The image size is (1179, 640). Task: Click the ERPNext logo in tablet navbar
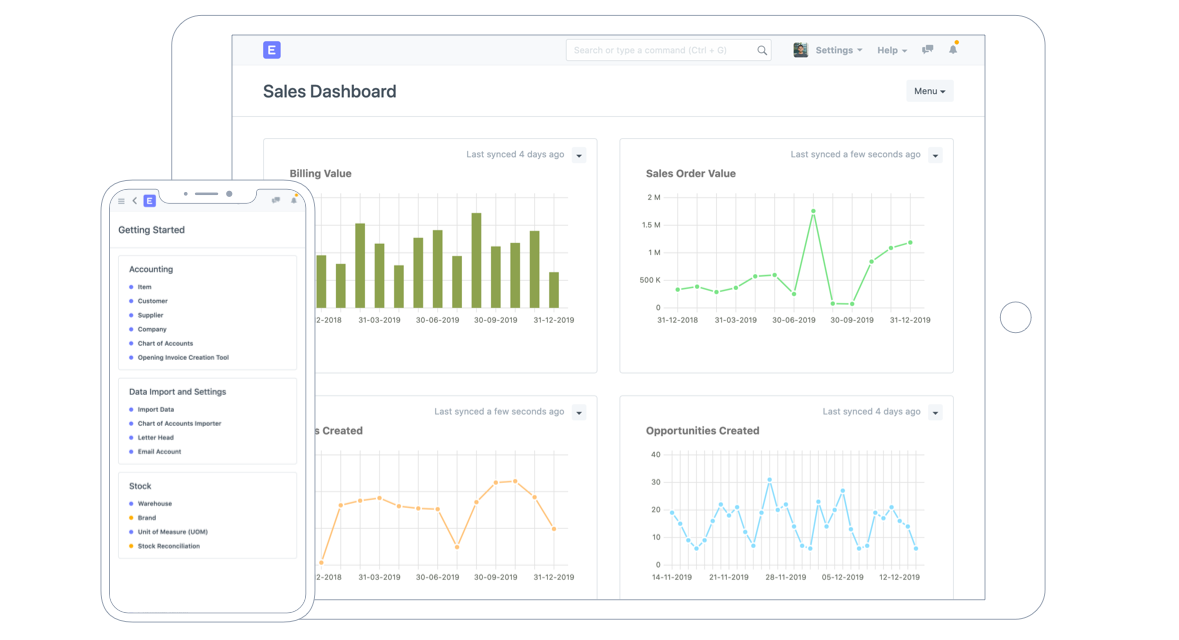pos(272,50)
